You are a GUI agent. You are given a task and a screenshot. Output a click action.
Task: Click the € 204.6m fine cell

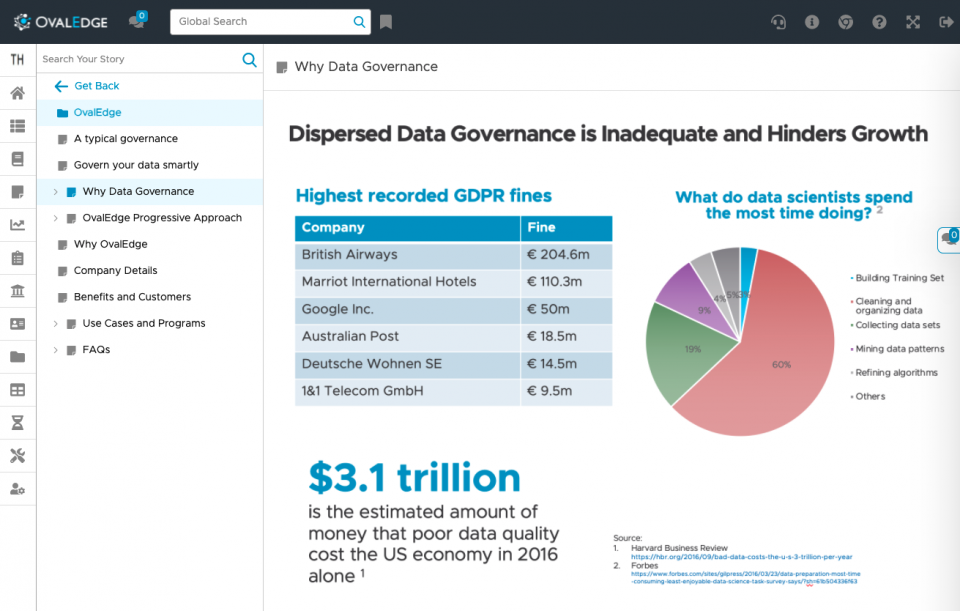coord(566,255)
